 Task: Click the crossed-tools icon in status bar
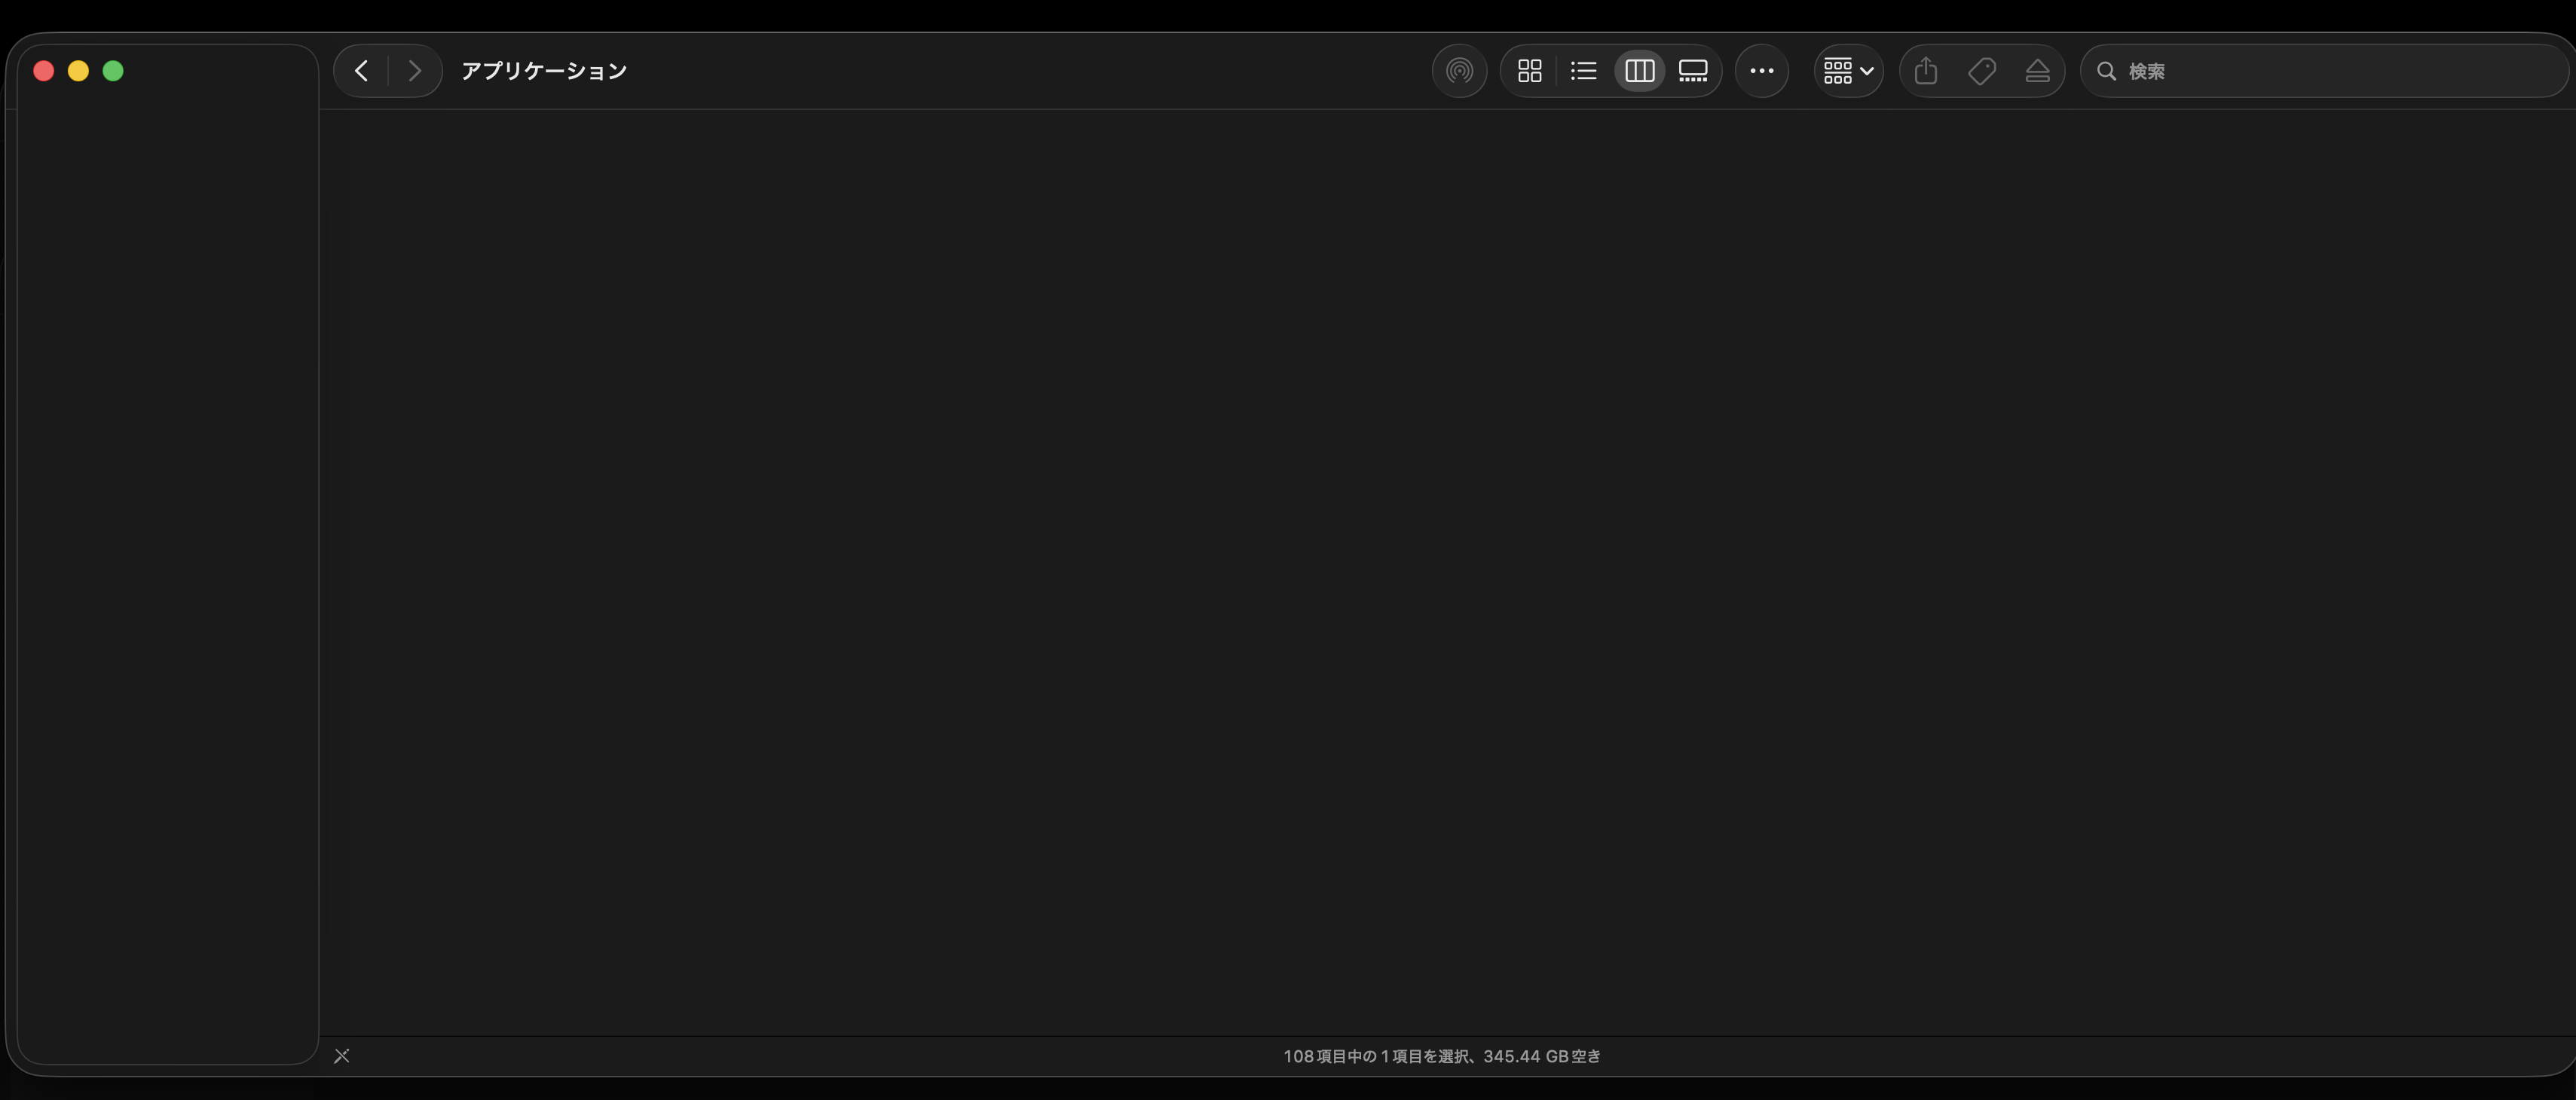coord(342,1056)
